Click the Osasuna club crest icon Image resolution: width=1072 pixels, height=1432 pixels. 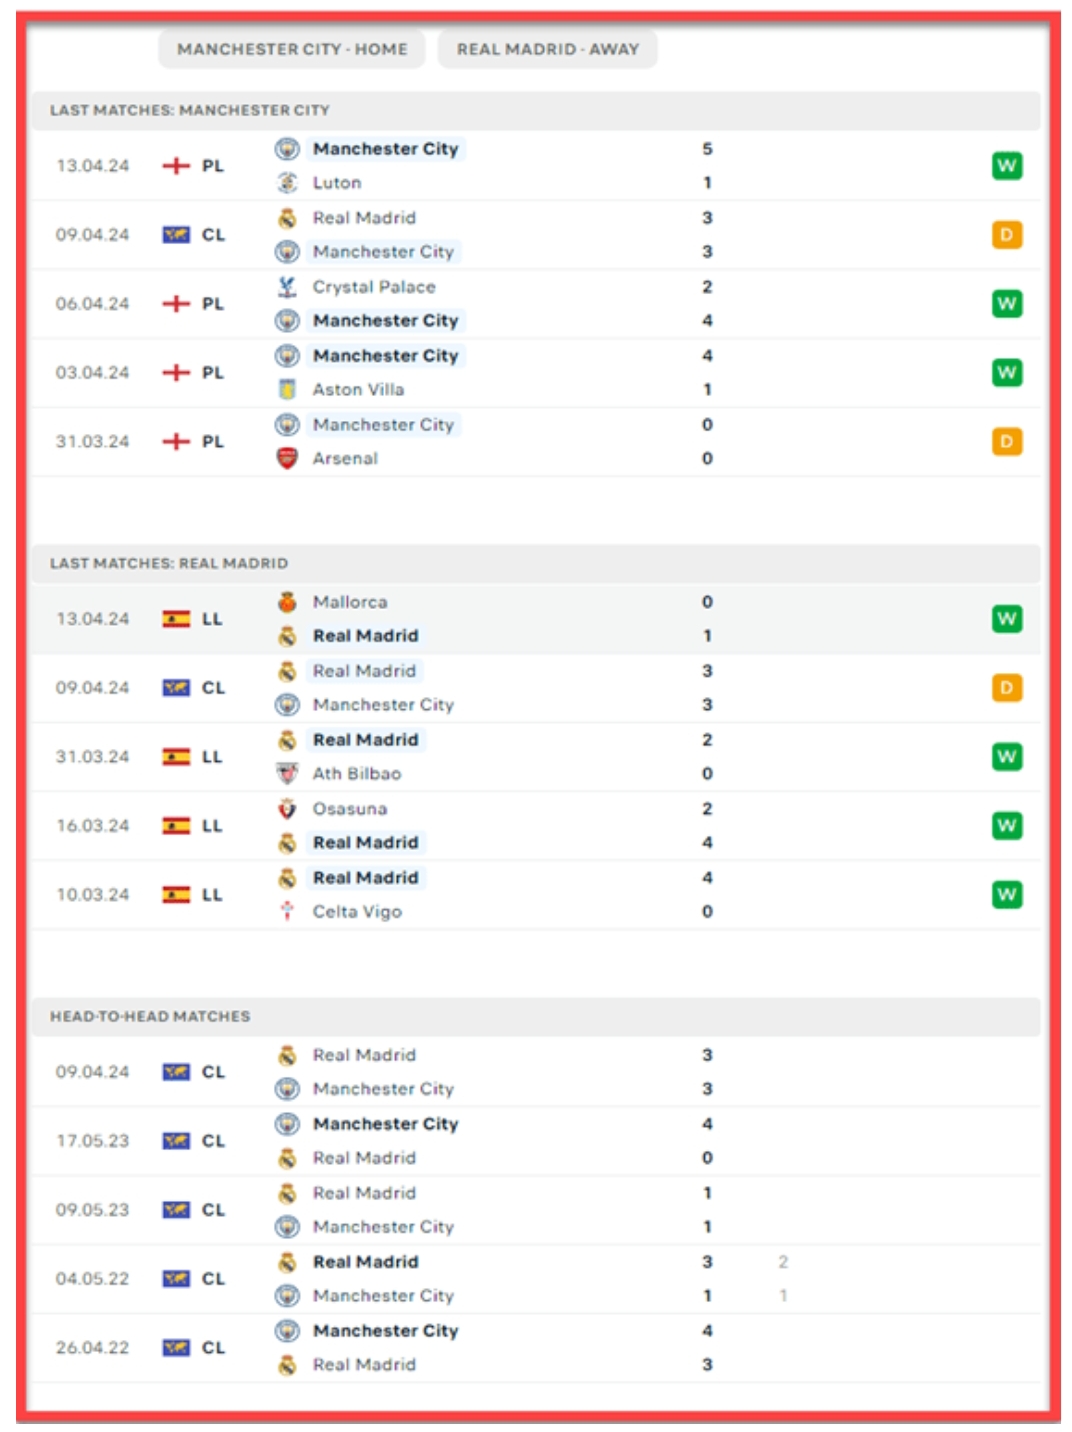coord(287,809)
